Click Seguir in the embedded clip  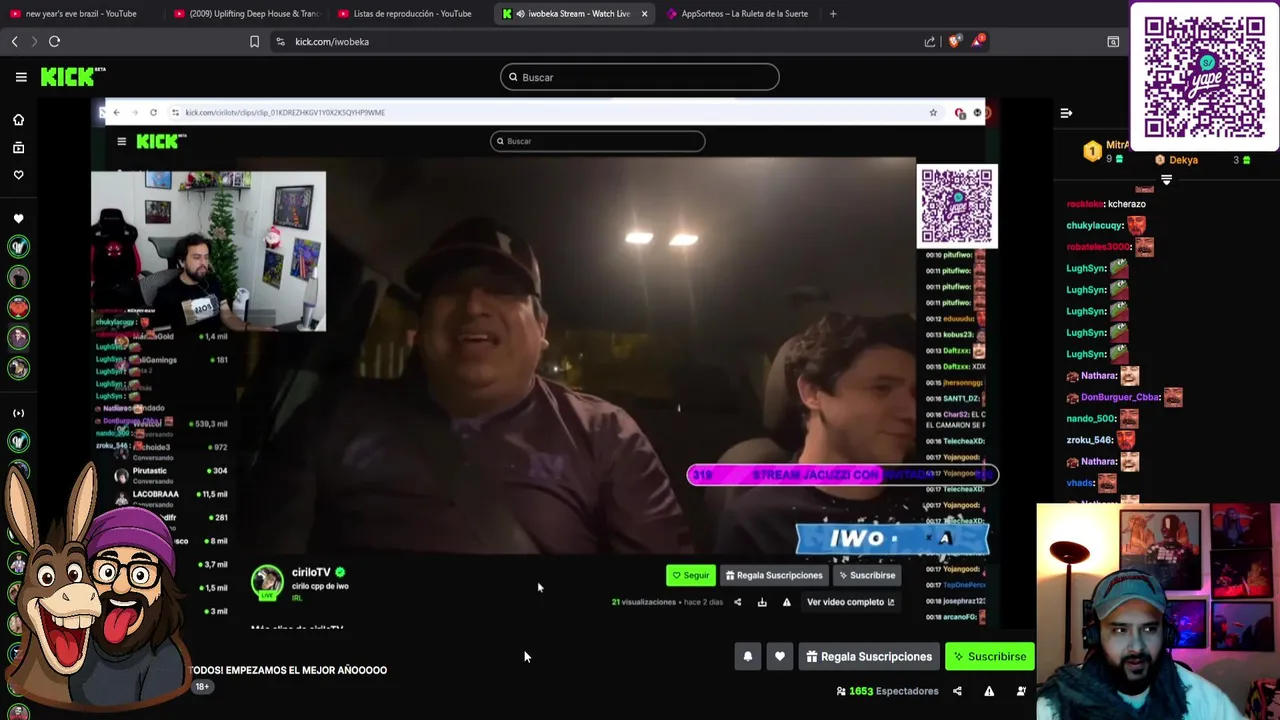(691, 575)
